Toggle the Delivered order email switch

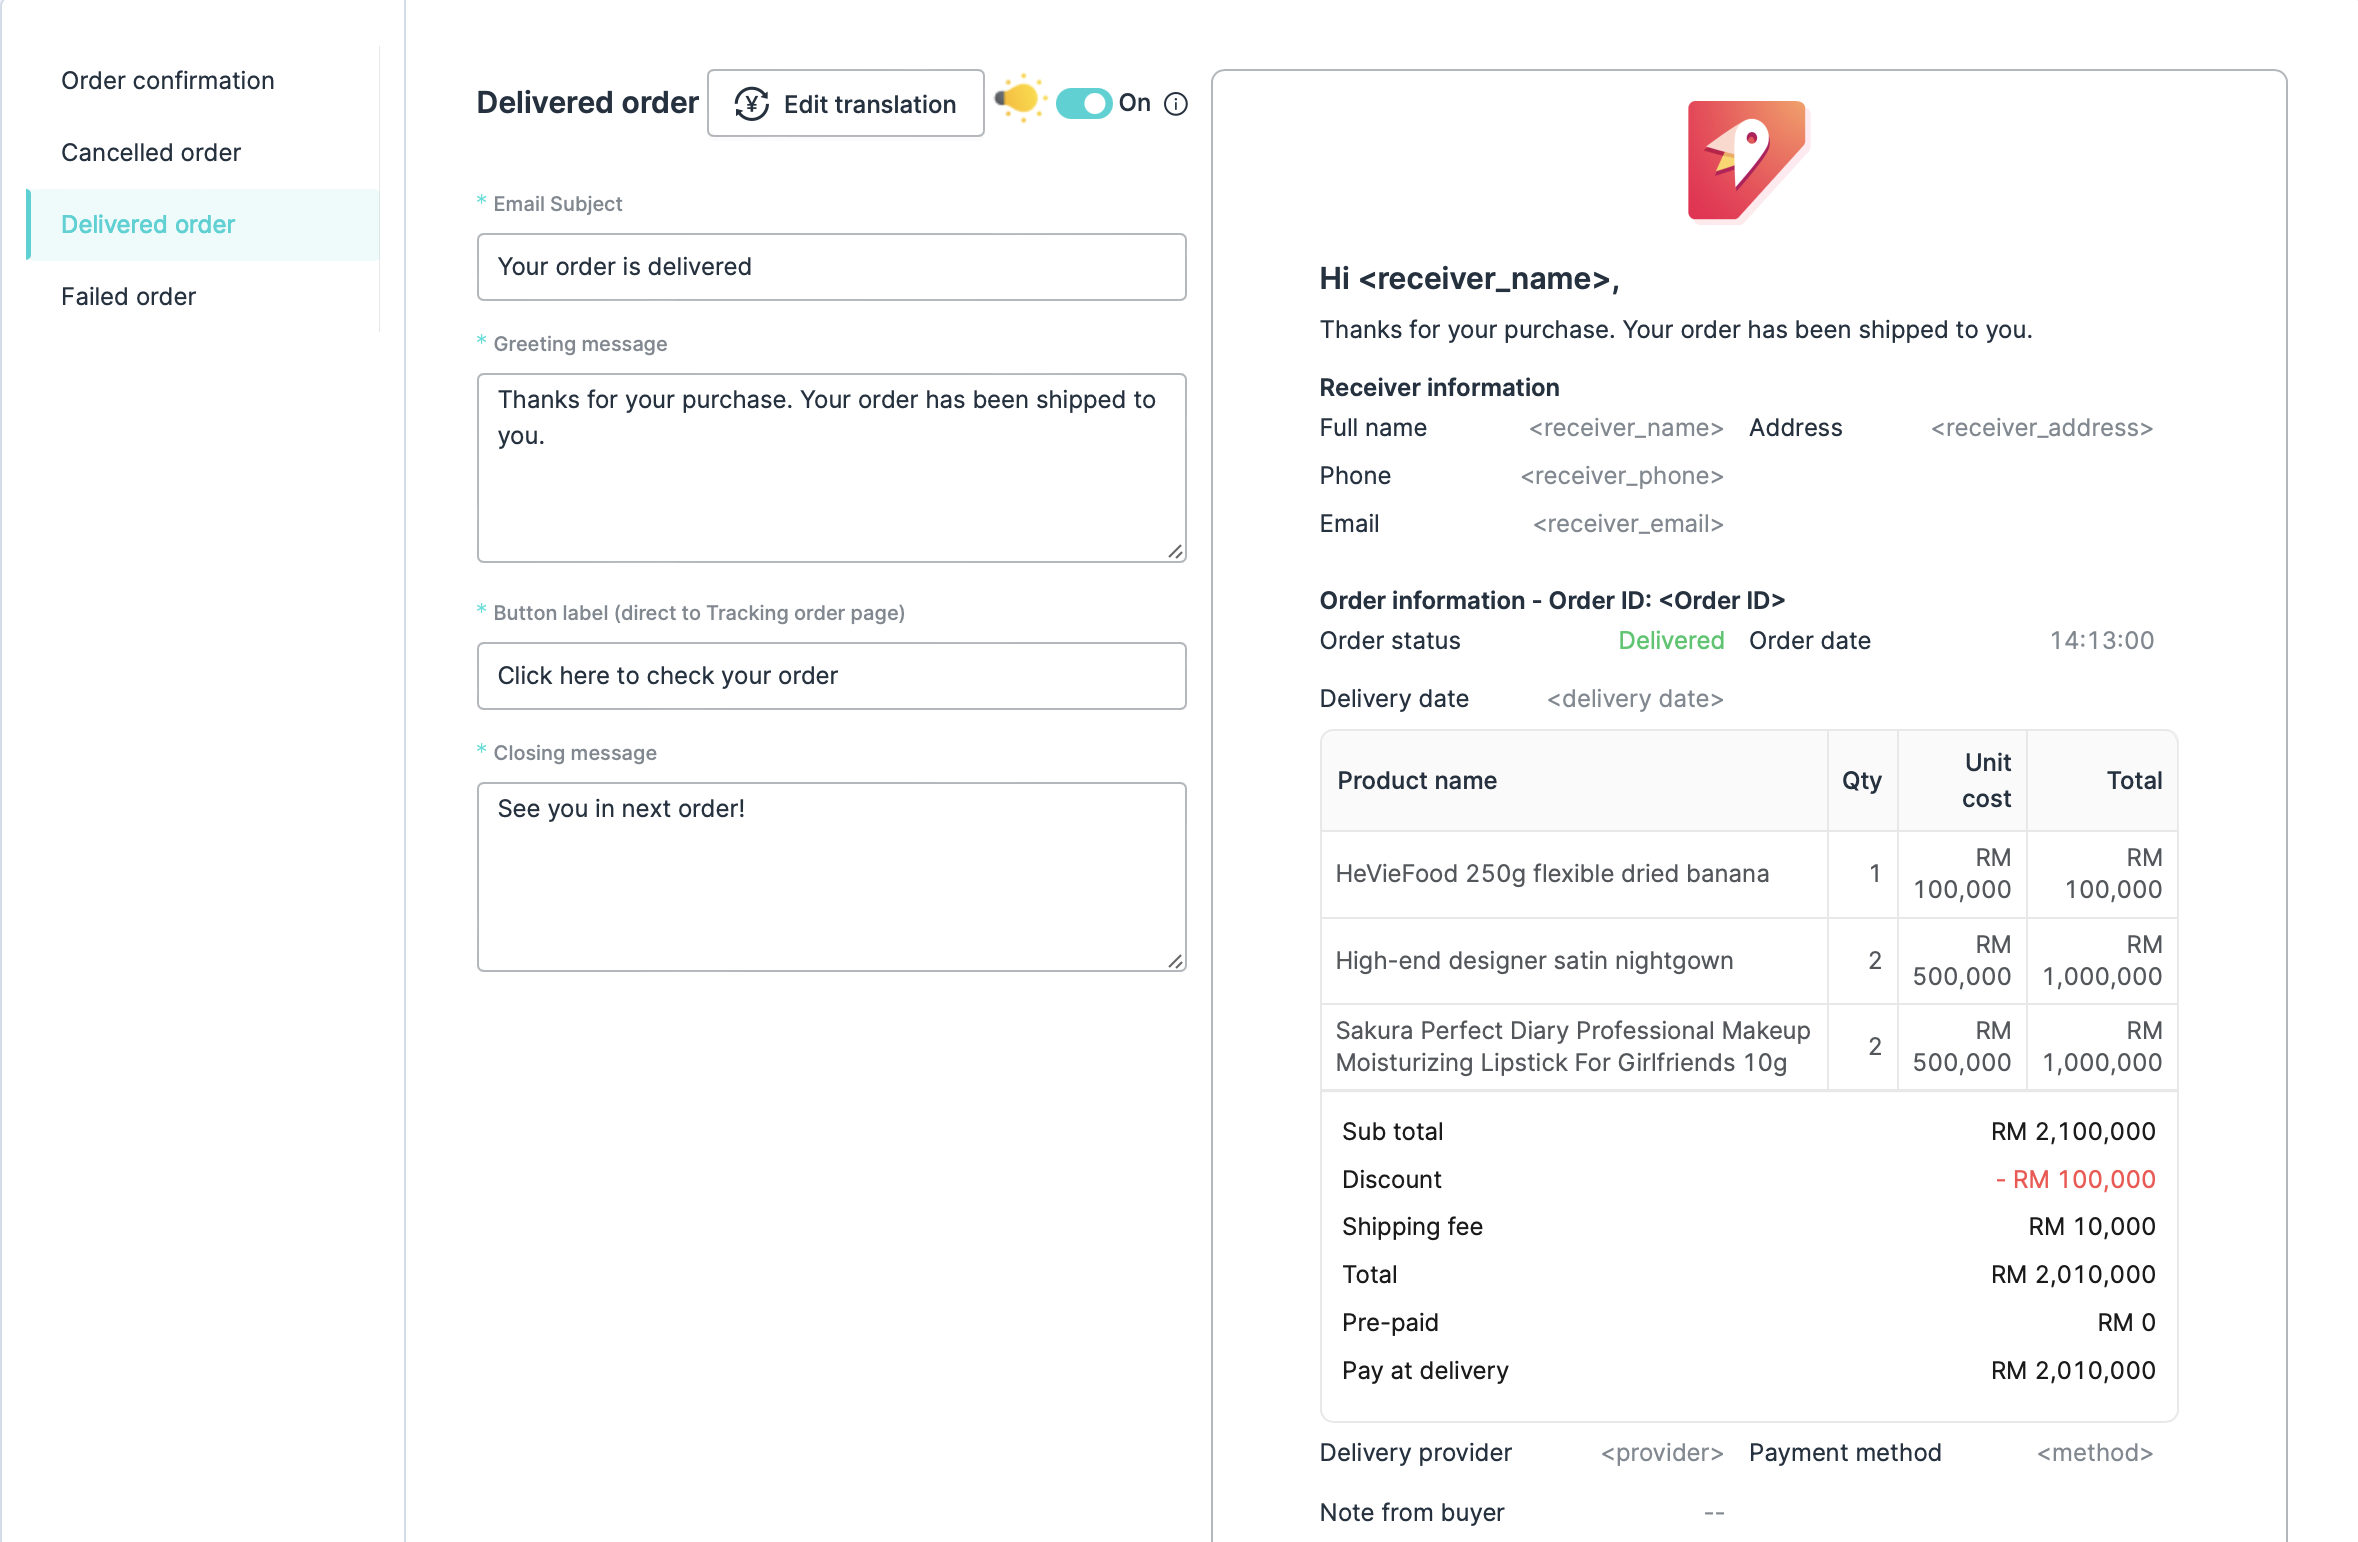(1084, 103)
